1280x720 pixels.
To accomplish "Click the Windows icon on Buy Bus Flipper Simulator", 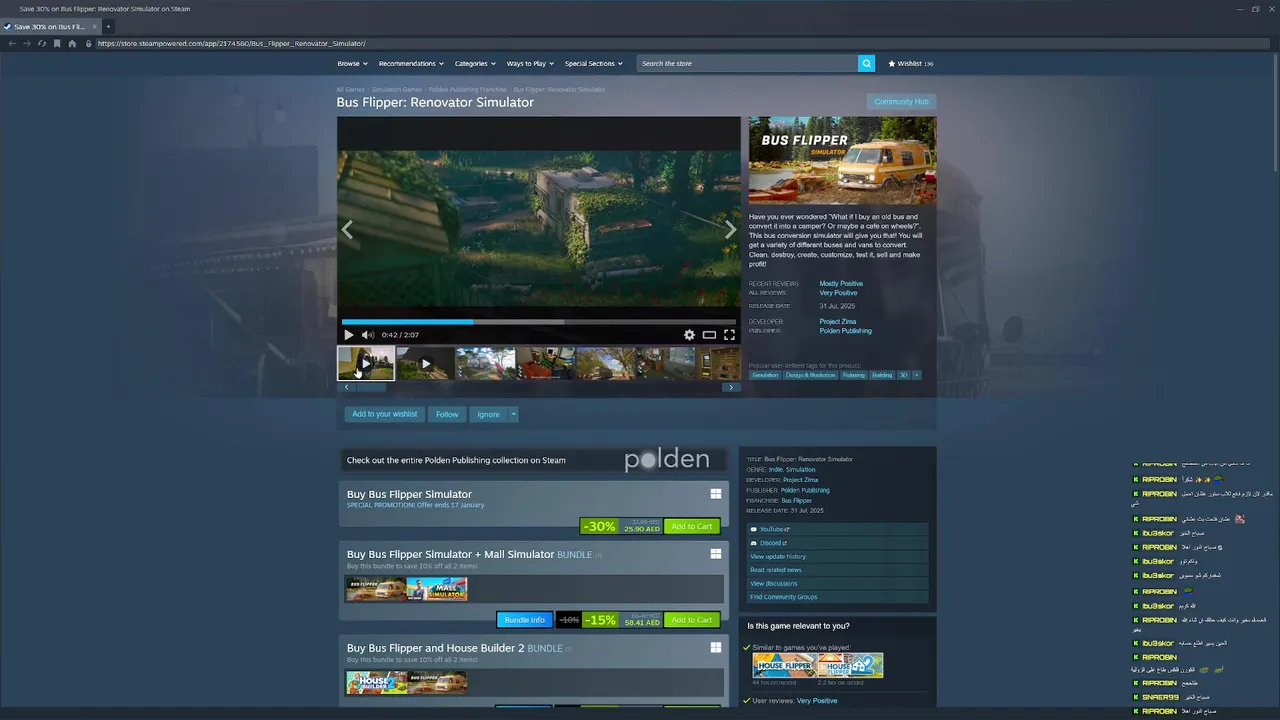I will tap(716, 494).
